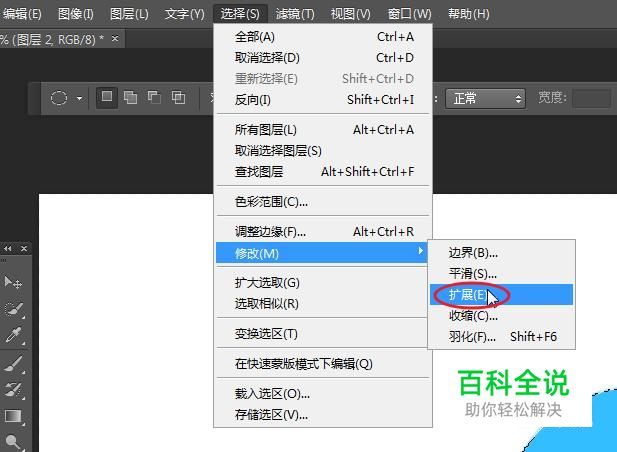Choose 全部(A) select all
This screenshot has height=452, width=617.
pyautogui.click(x=323, y=37)
